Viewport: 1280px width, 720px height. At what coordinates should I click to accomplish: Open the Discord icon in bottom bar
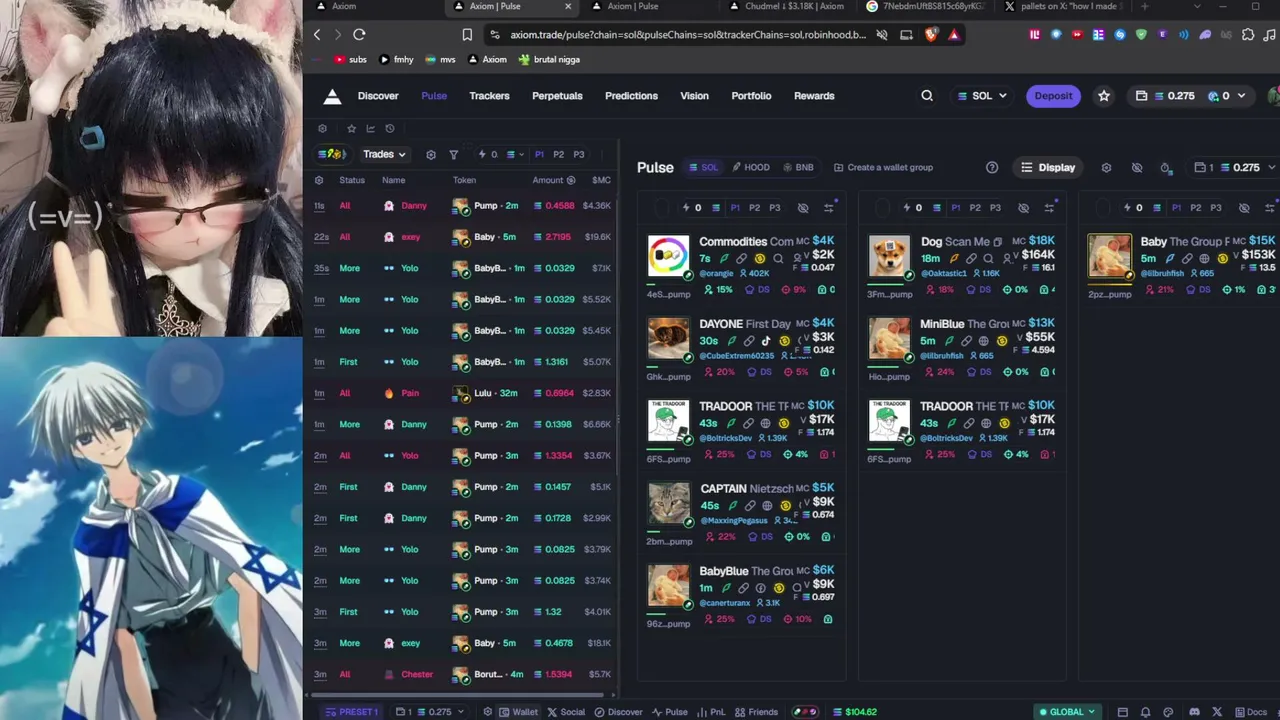click(x=1194, y=712)
